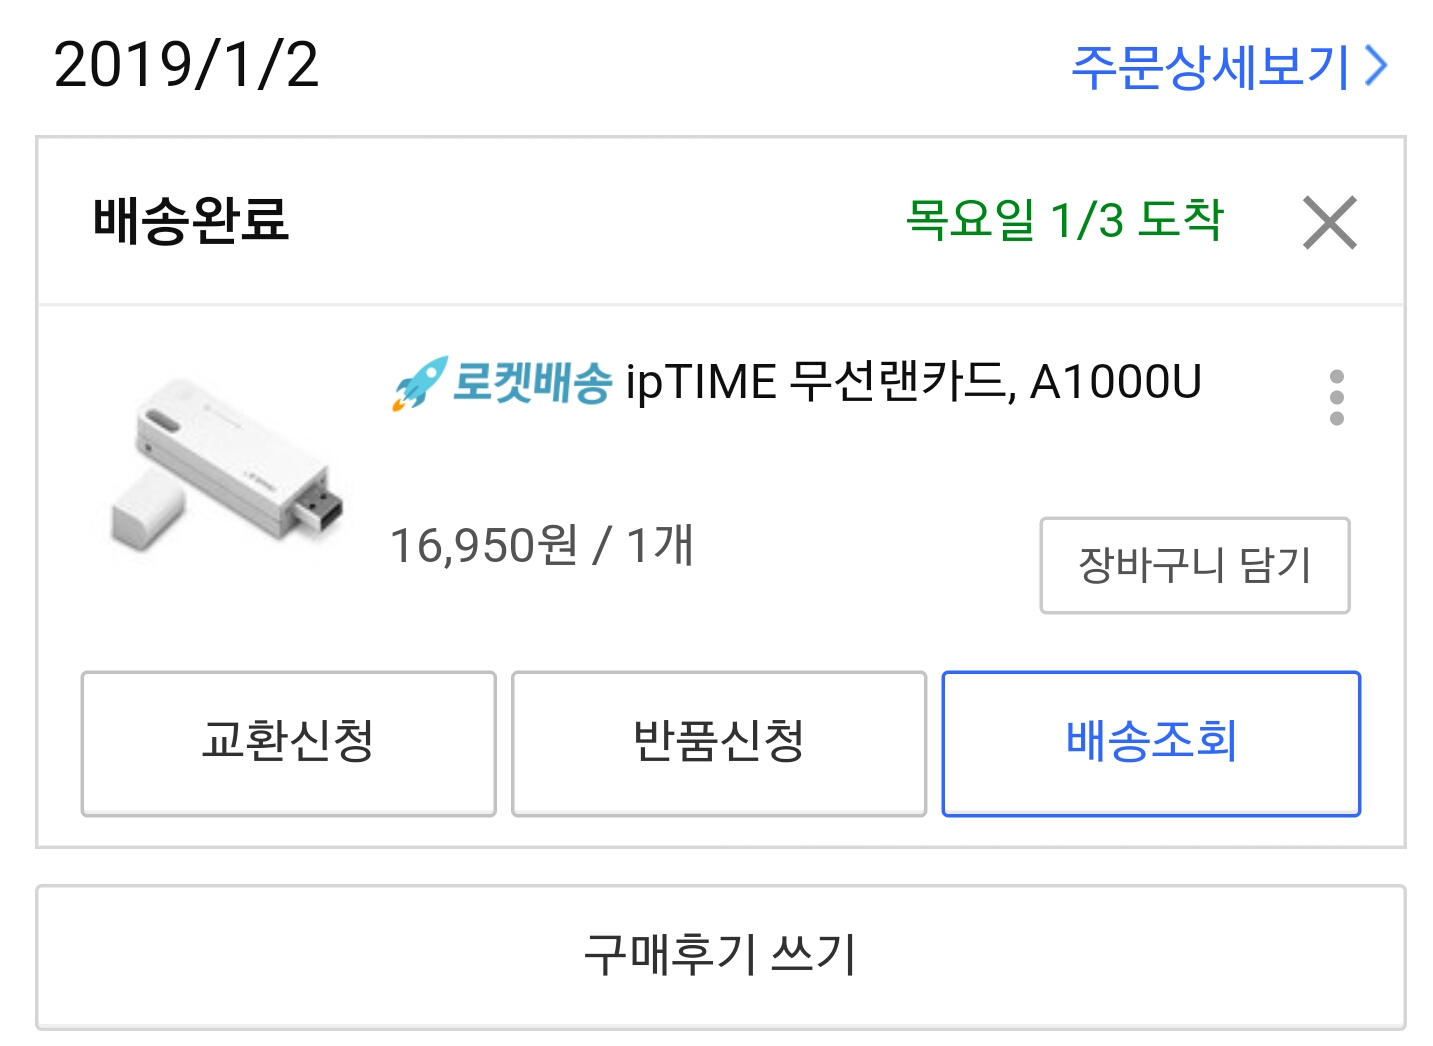Select the 로켓배송 badge label

tap(531, 382)
